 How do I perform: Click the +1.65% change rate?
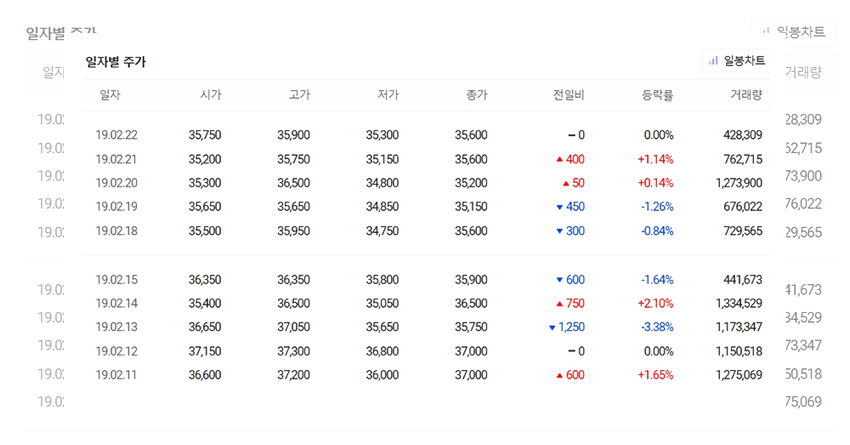(655, 375)
